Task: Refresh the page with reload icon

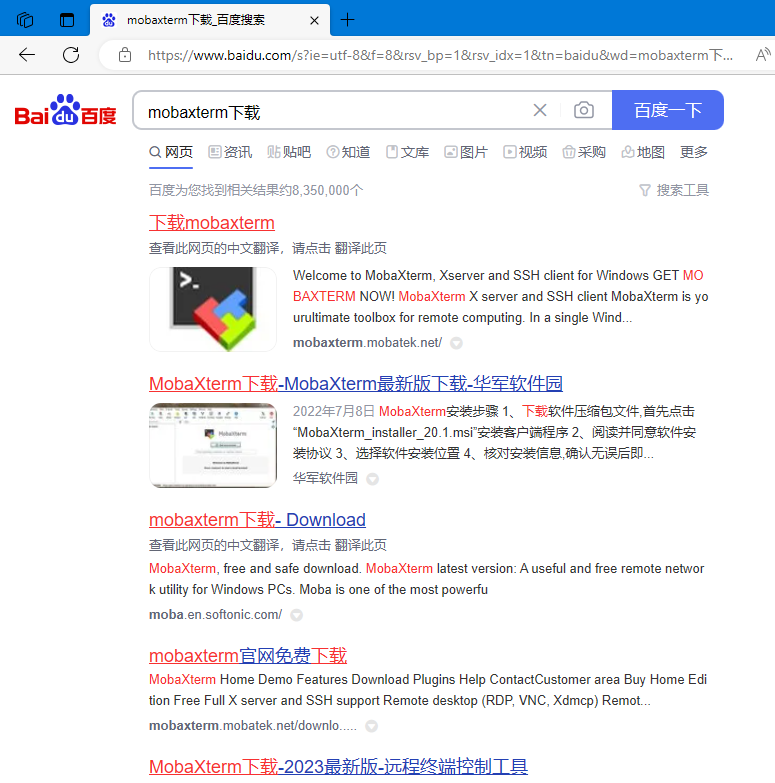Action: point(71,55)
